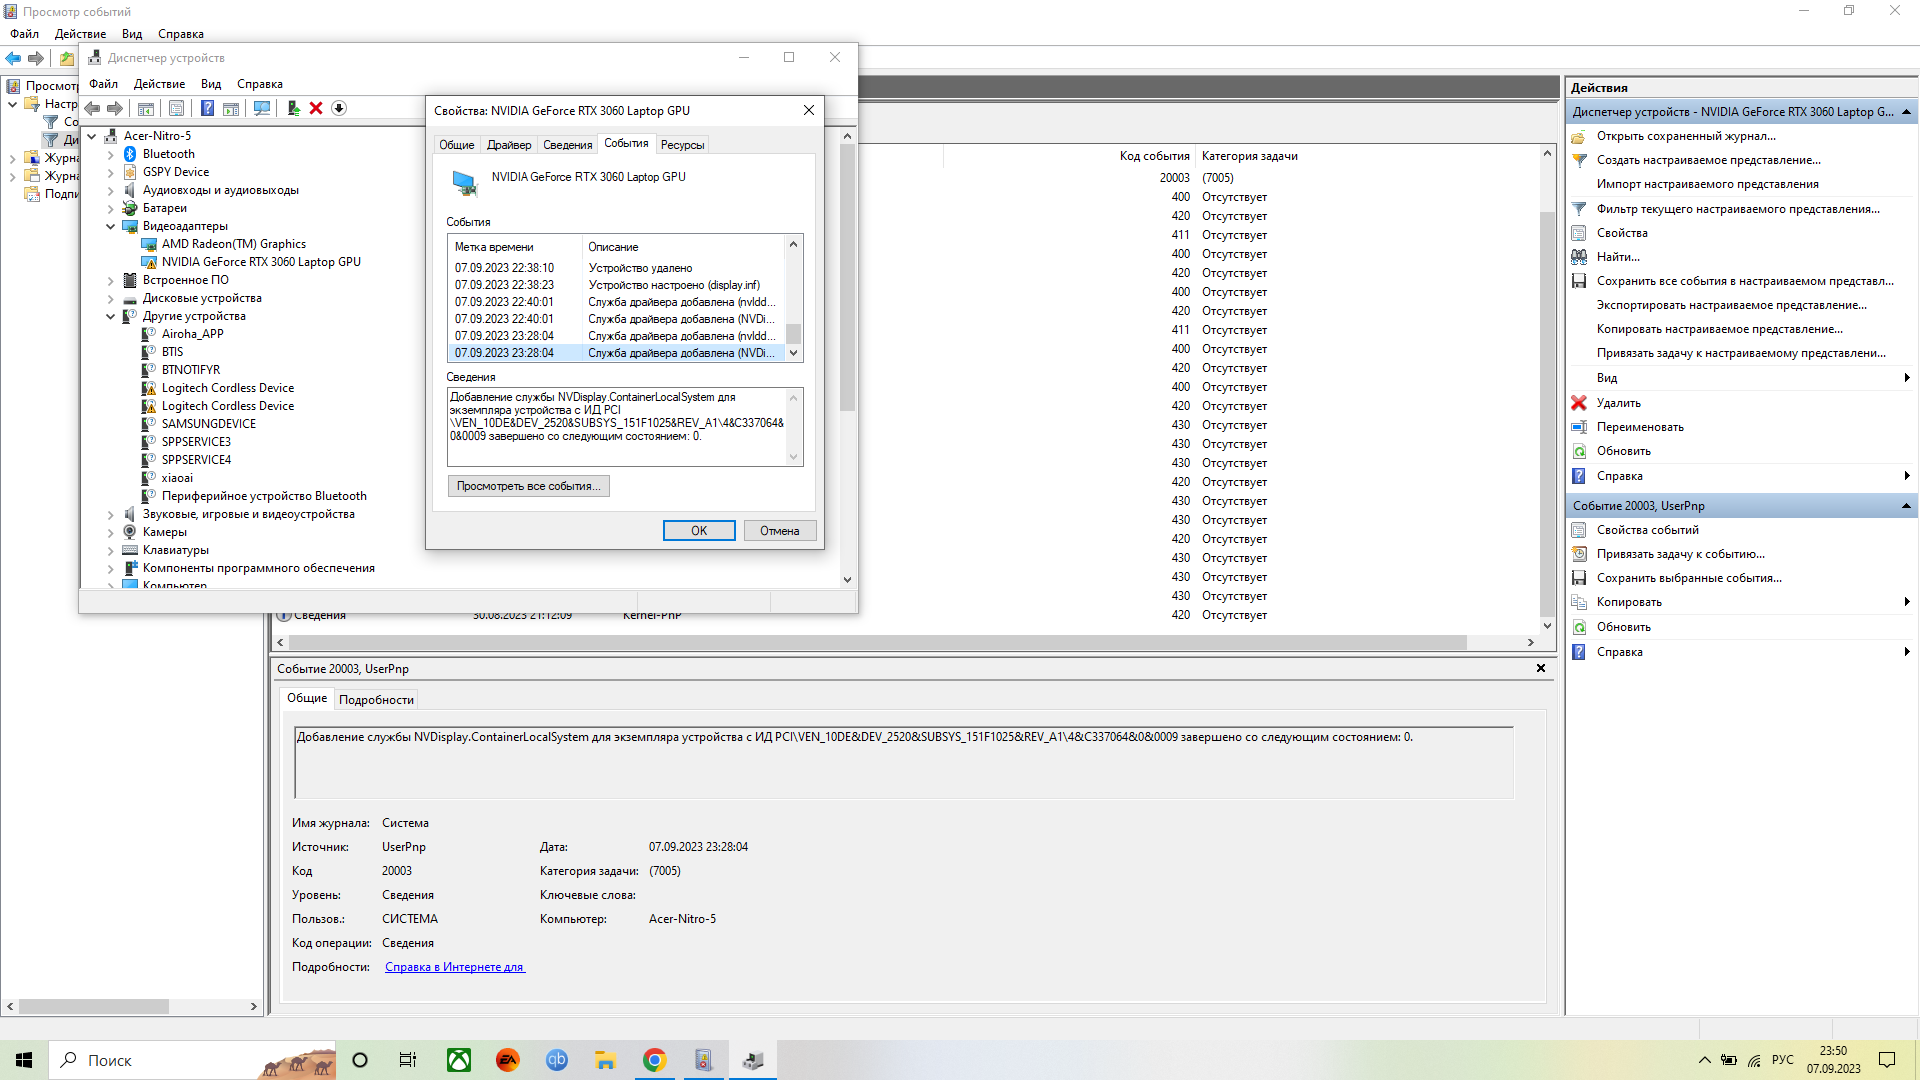
Task: Click Device Manager back arrow icon
Action: click(92, 108)
